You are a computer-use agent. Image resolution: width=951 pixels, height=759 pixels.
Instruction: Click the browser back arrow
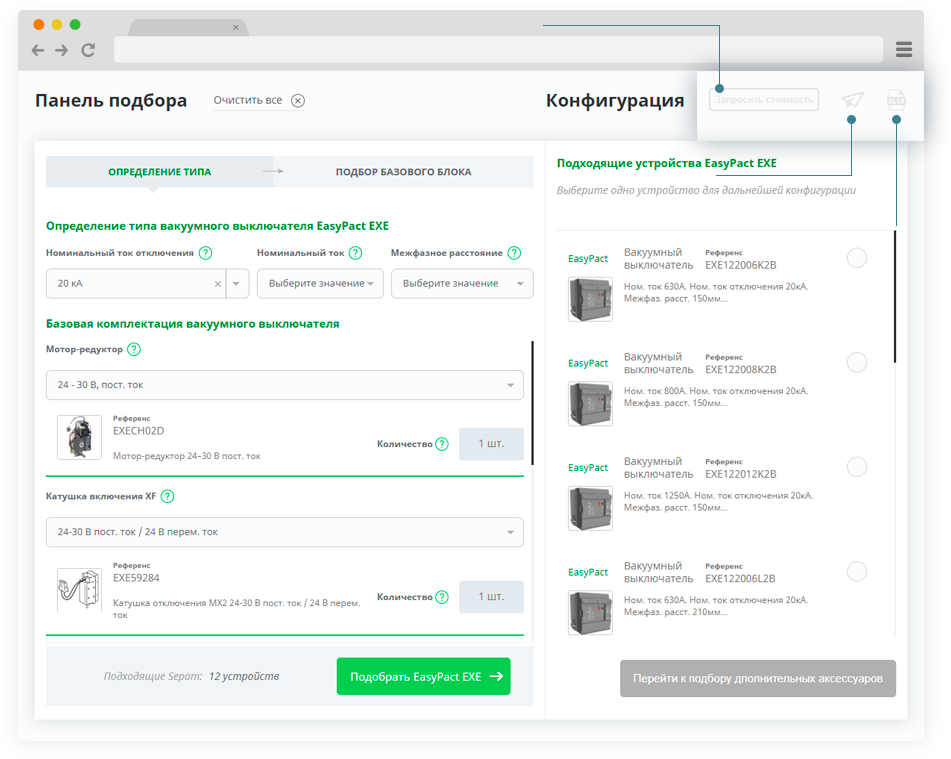[38, 50]
